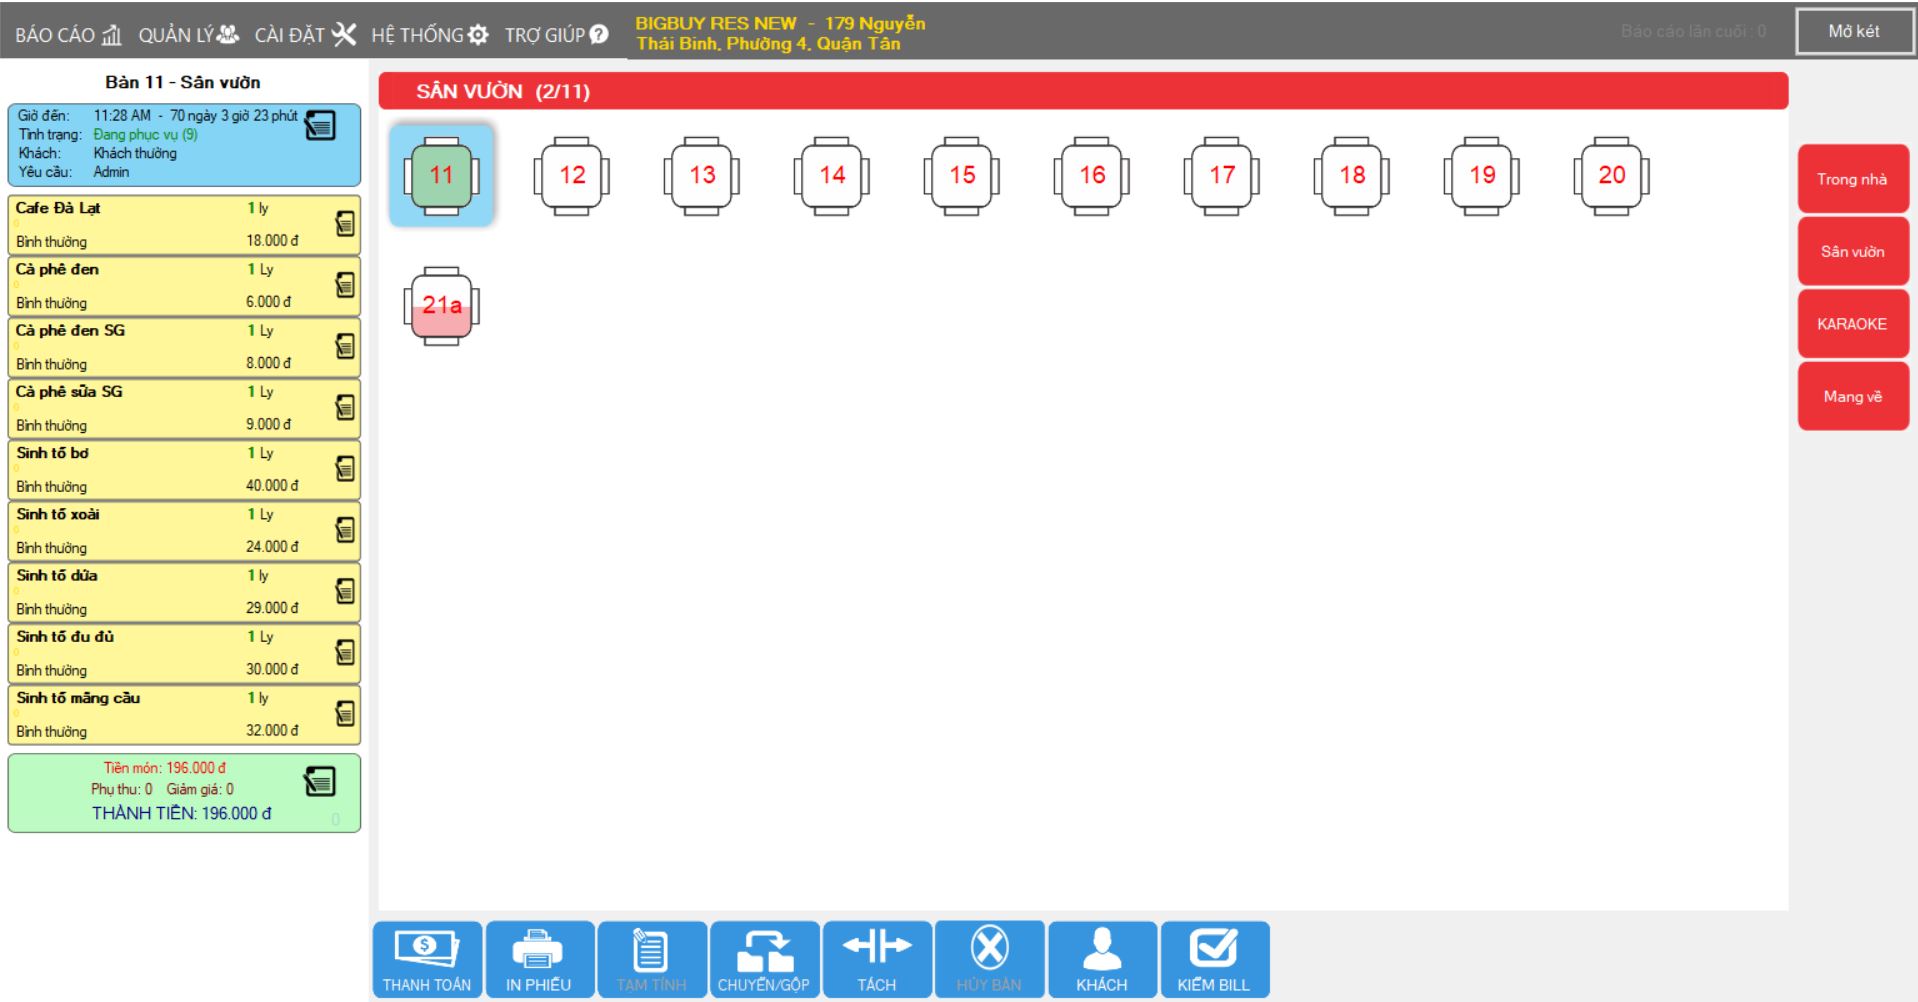Select table 21a icon
The width and height of the screenshot is (1918, 1002).
click(x=441, y=306)
